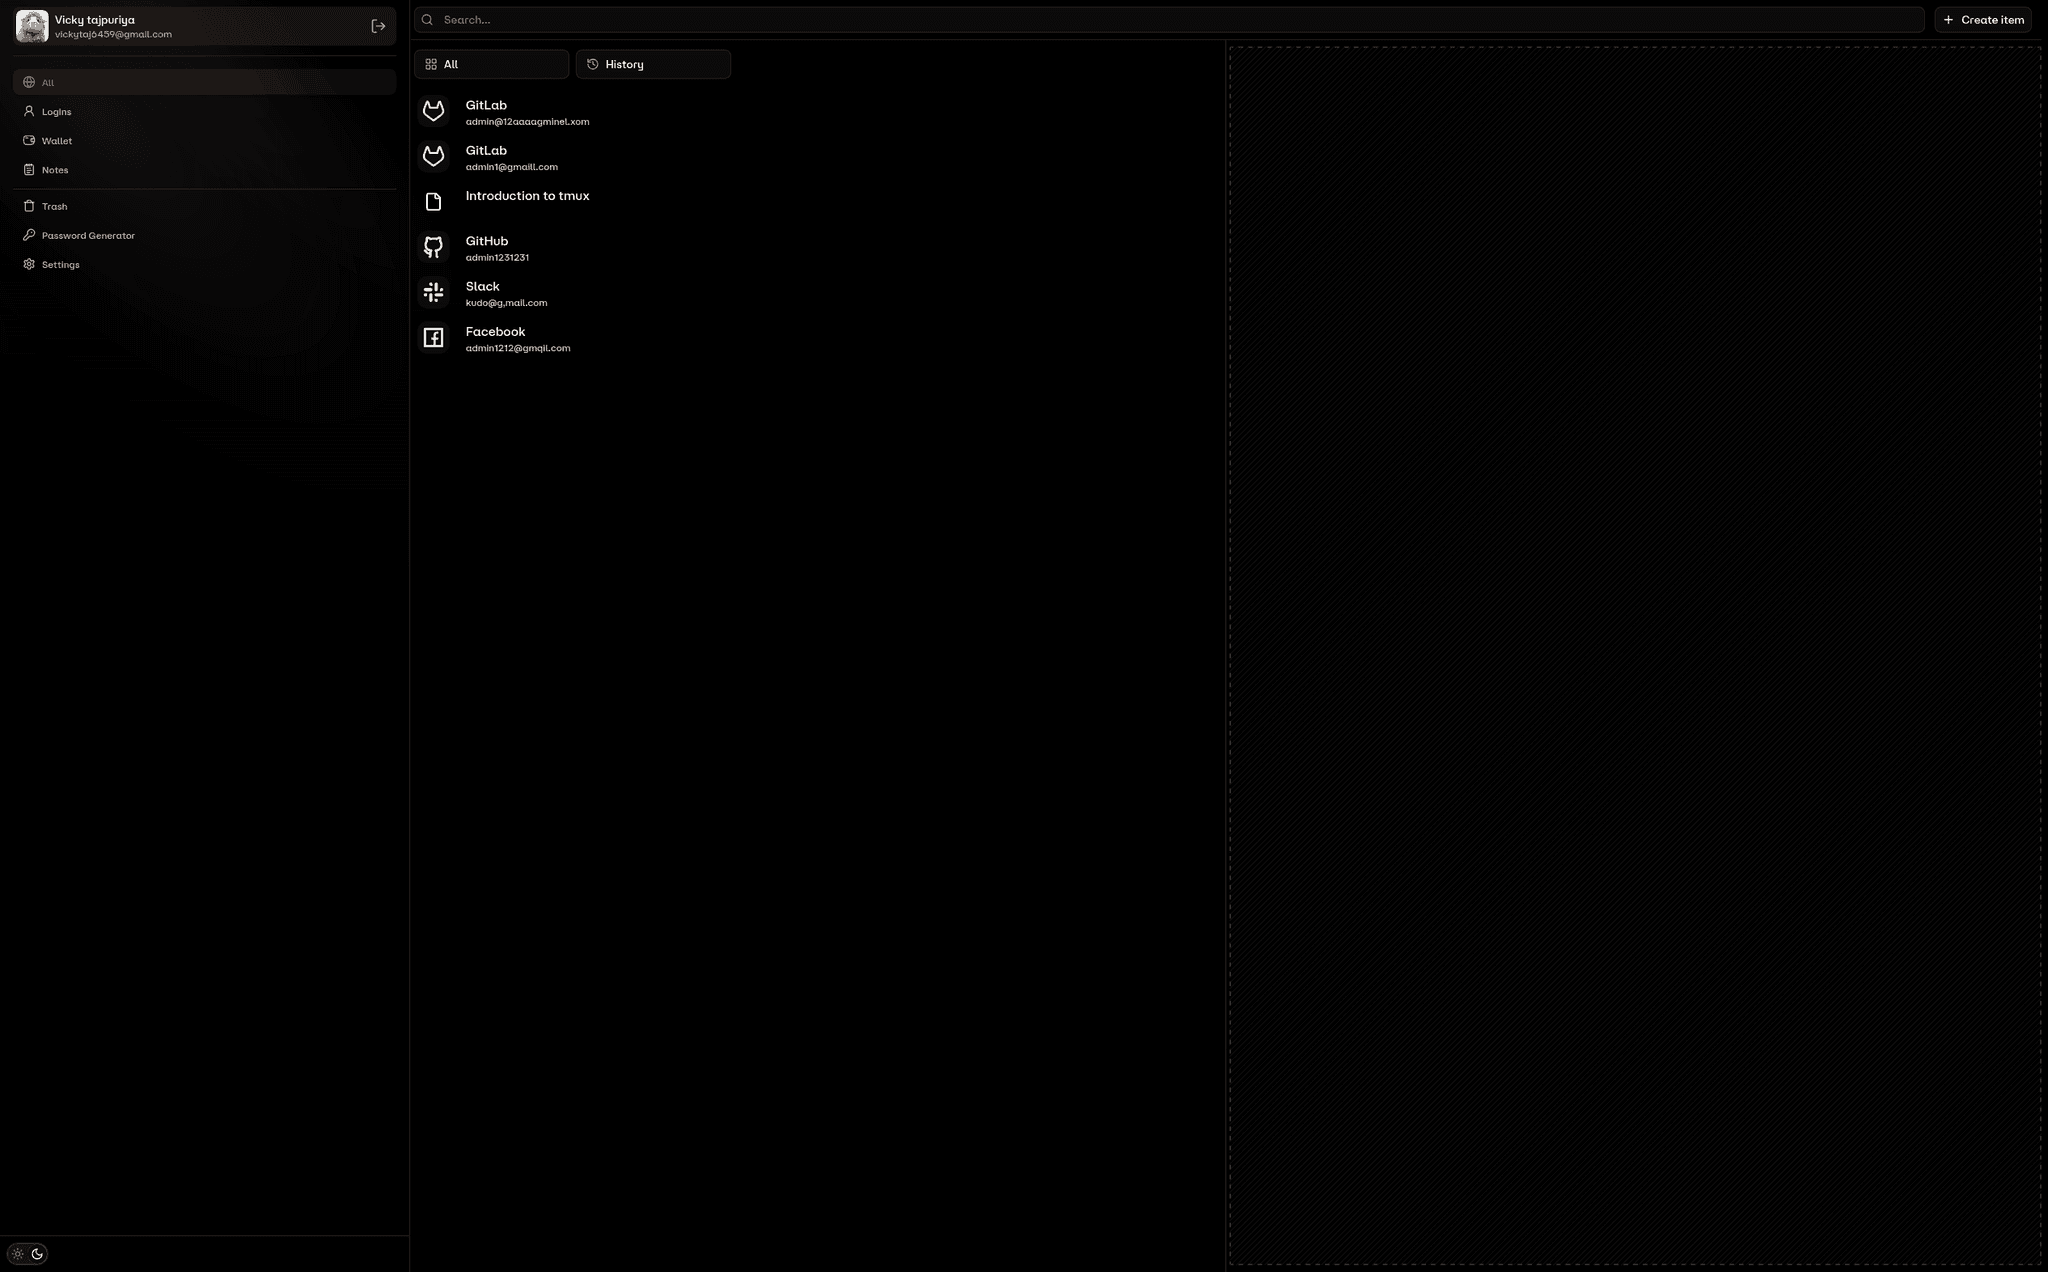Show the Wallet items

56,141
